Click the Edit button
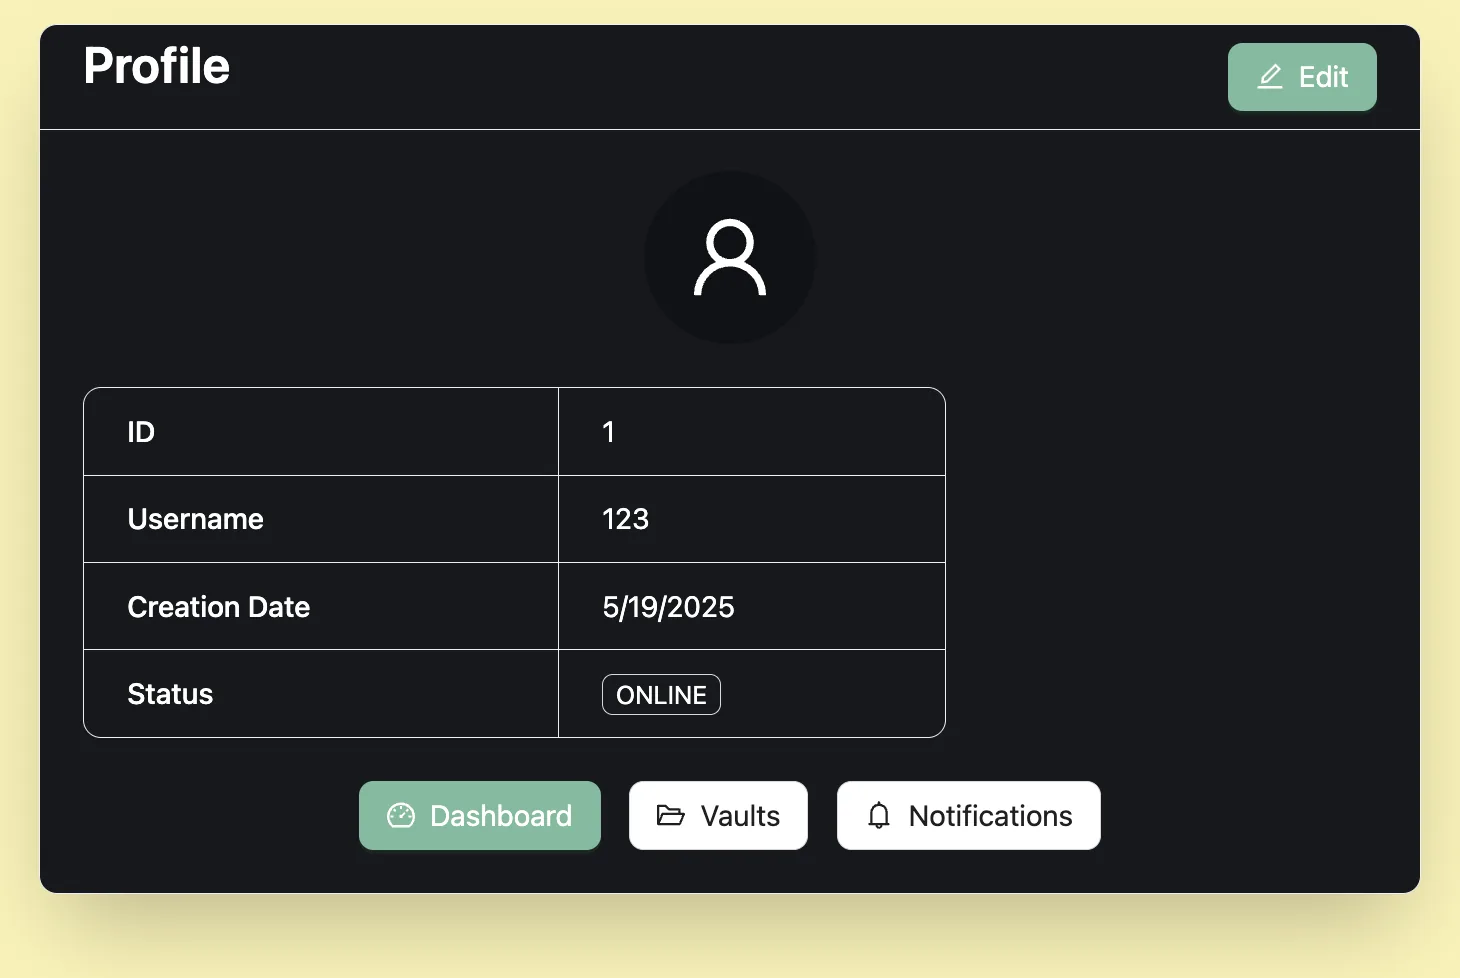The image size is (1460, 978). point(1302,77)
